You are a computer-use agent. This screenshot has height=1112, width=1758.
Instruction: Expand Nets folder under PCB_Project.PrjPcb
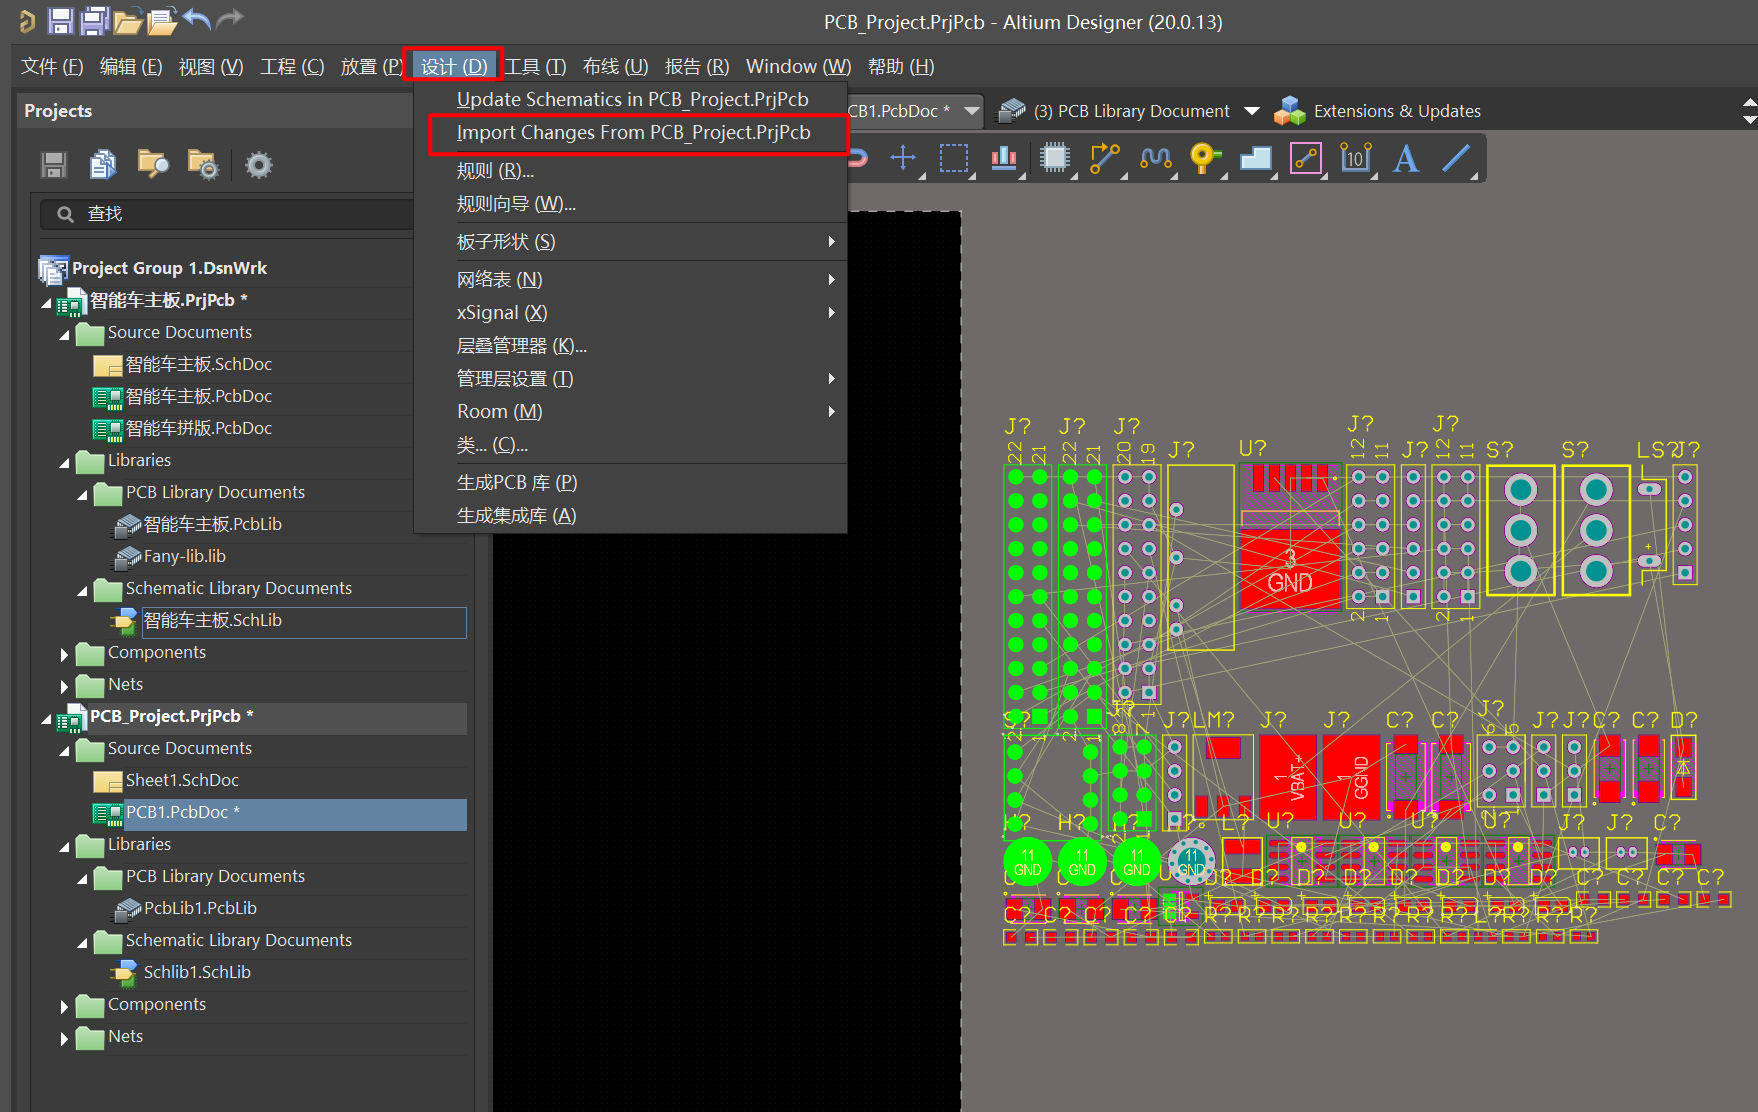coord(64,1038)
